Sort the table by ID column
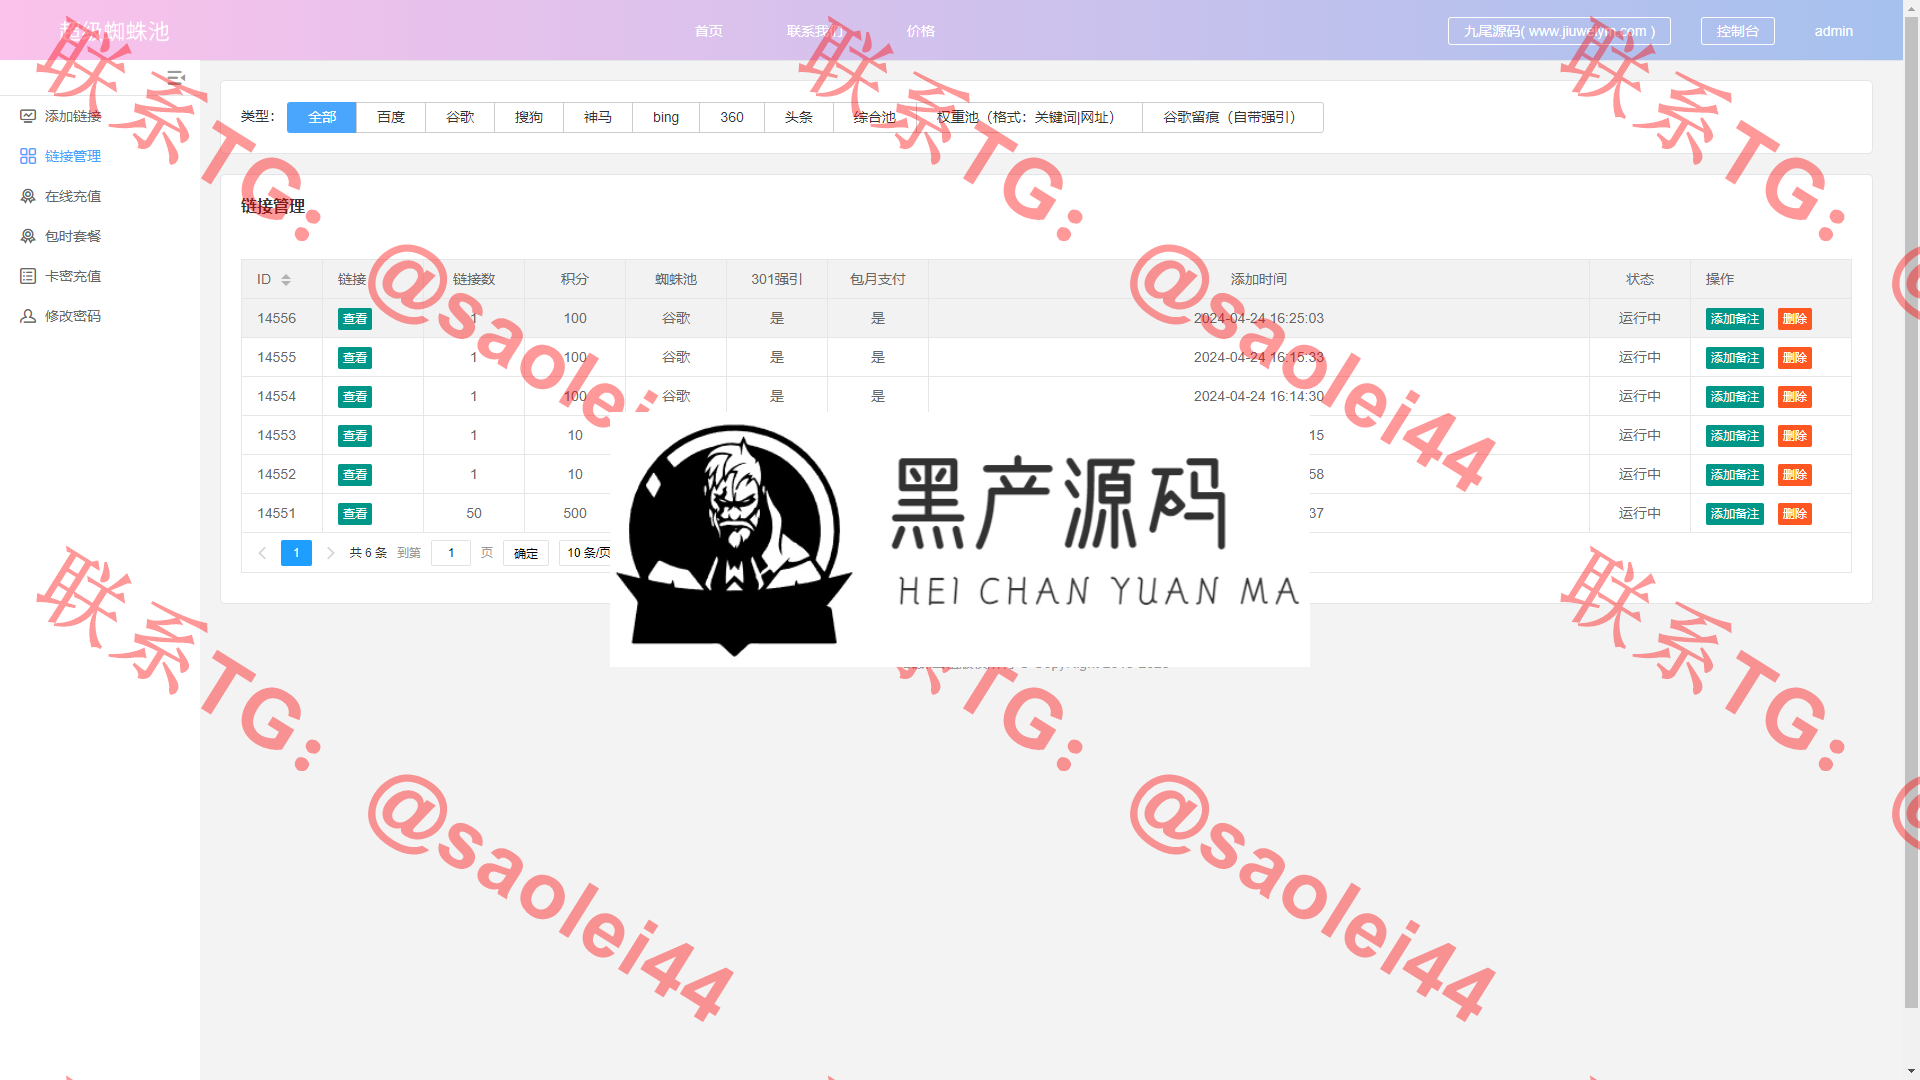Viewport: 1920px width, 1080px height. [286, 280]
